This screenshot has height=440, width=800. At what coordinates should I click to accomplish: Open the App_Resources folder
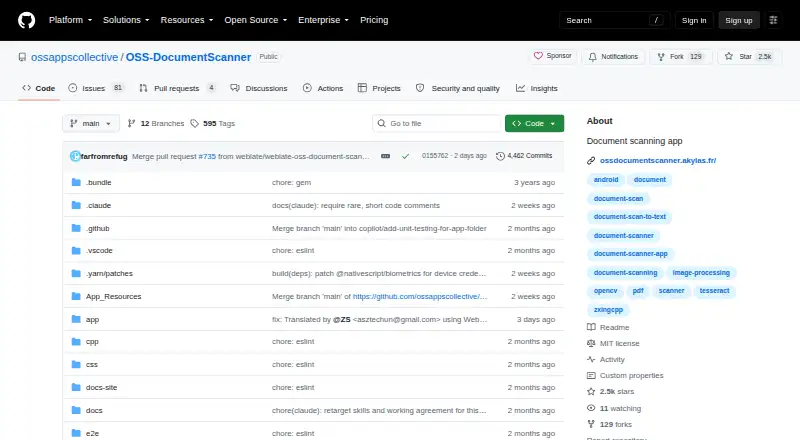tap(113, 297)
